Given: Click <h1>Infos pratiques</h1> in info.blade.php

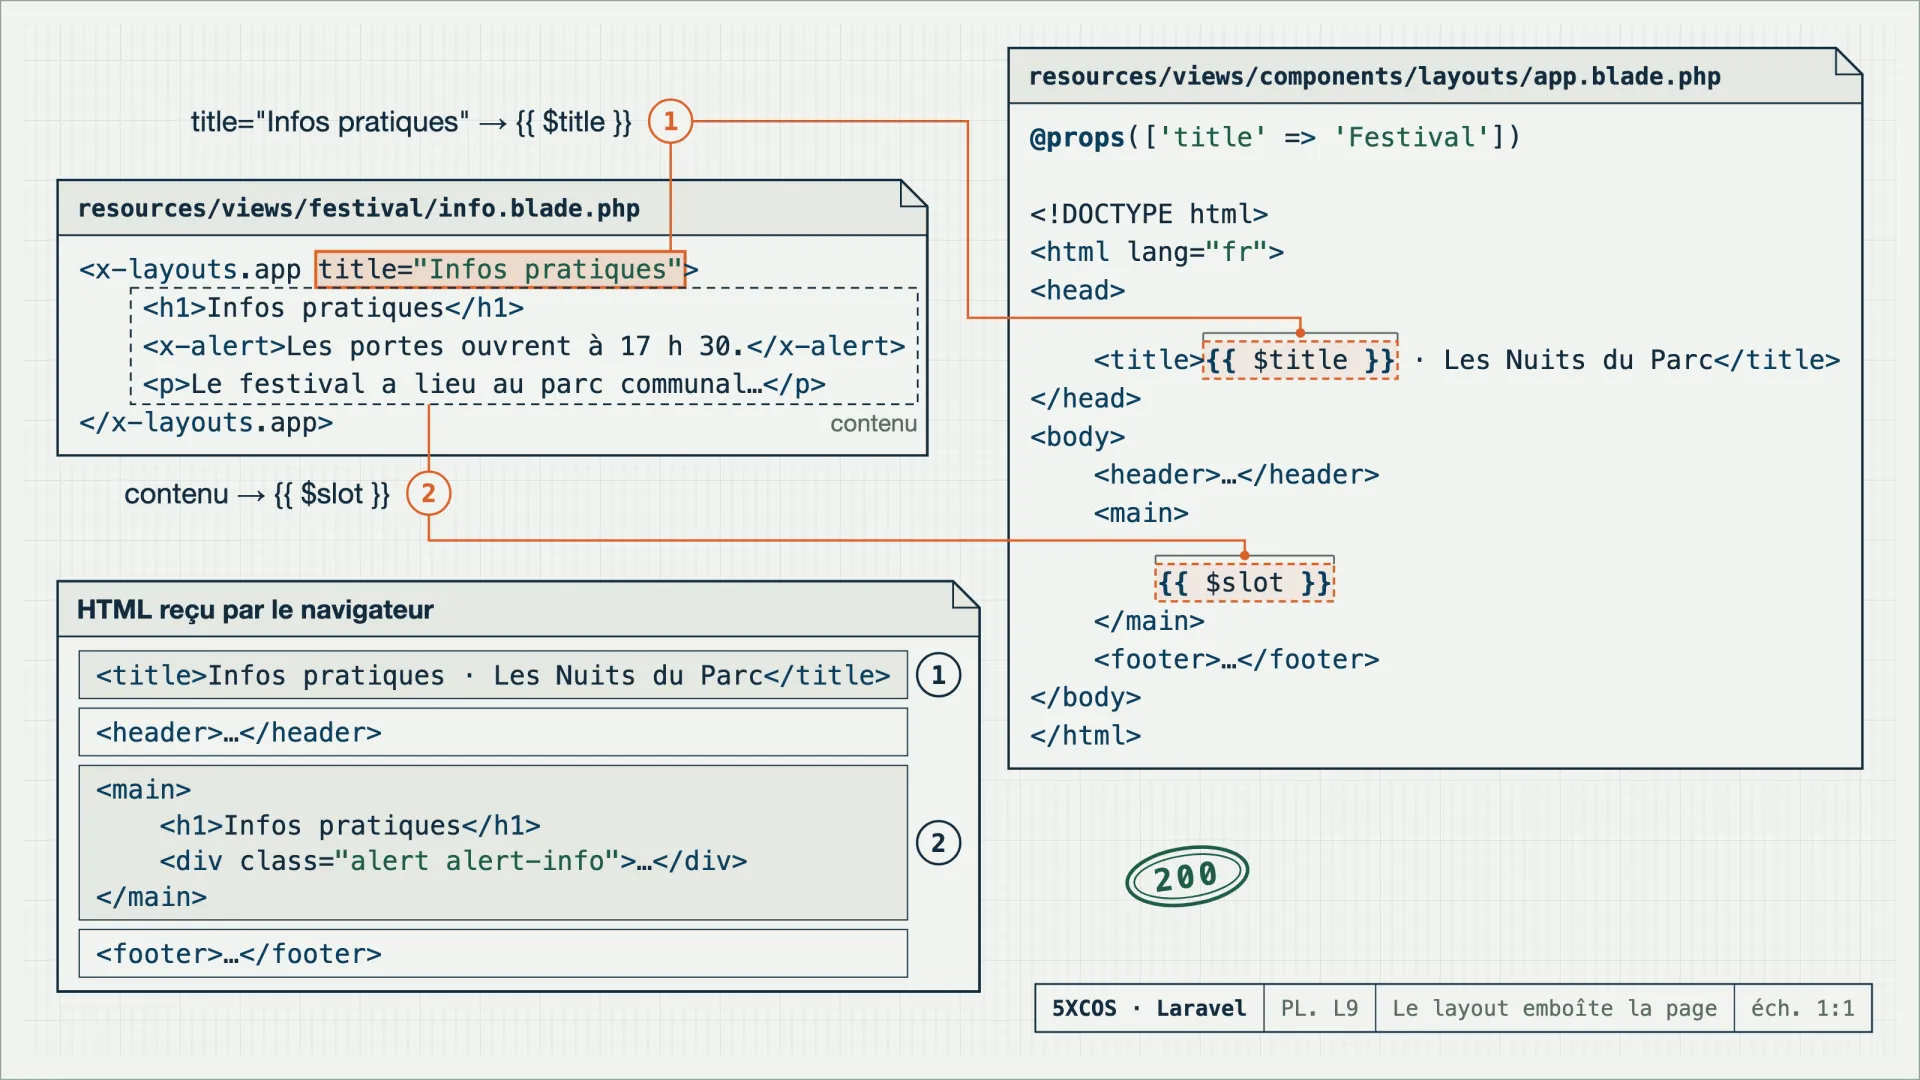Looking at the screenshot, I should click(x=333, y=308).
